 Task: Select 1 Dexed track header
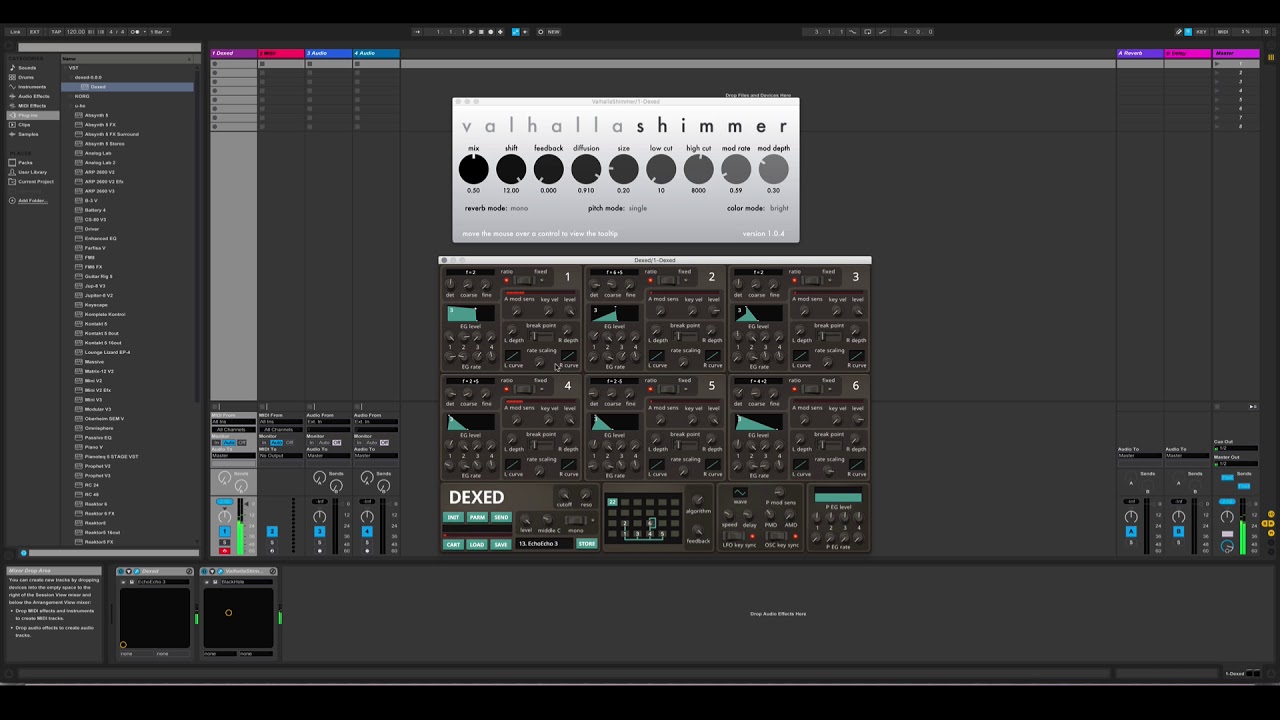pyautogui.click(x=233, y=53)
